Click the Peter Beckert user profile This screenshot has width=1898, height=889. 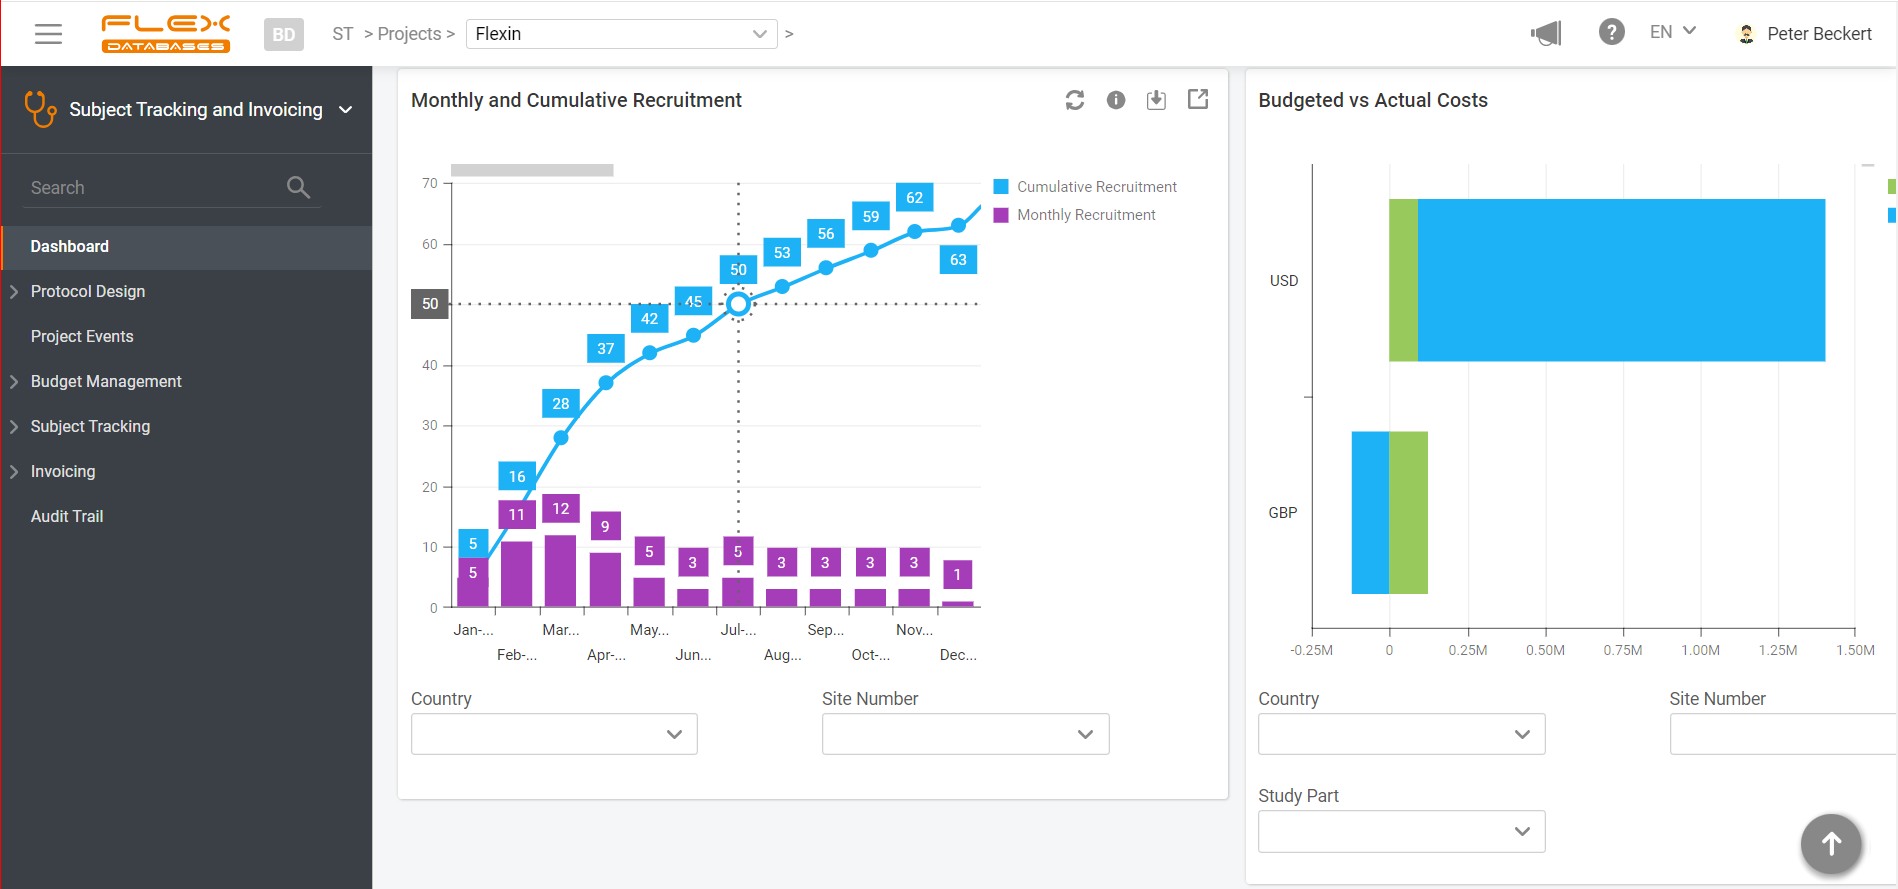point(1805,34)
